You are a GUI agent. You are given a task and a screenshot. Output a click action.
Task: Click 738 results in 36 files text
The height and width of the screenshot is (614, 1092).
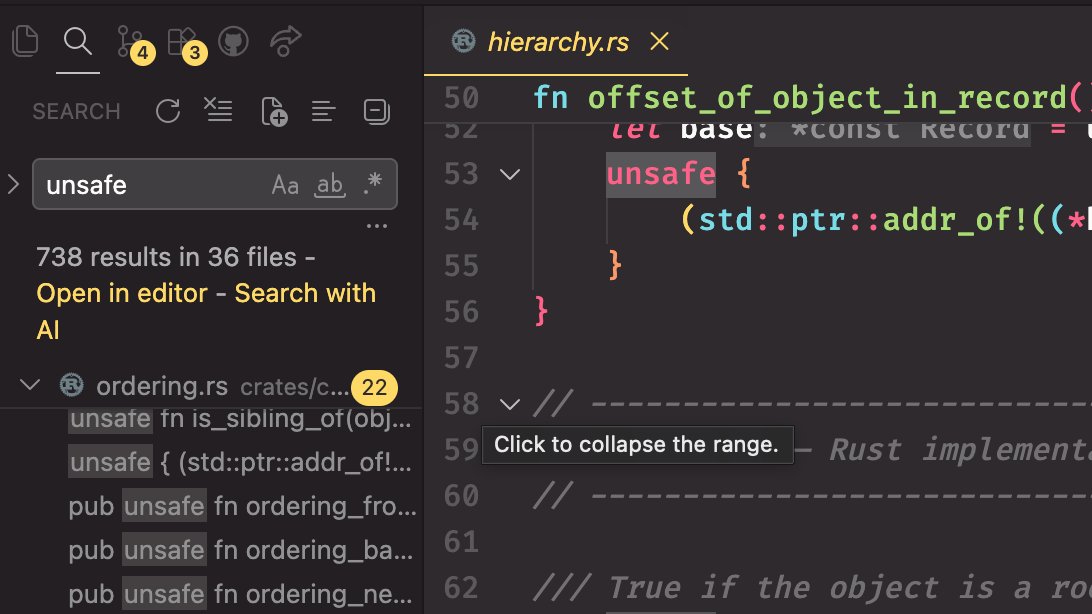pyautogui.click(x=166, y=257)
